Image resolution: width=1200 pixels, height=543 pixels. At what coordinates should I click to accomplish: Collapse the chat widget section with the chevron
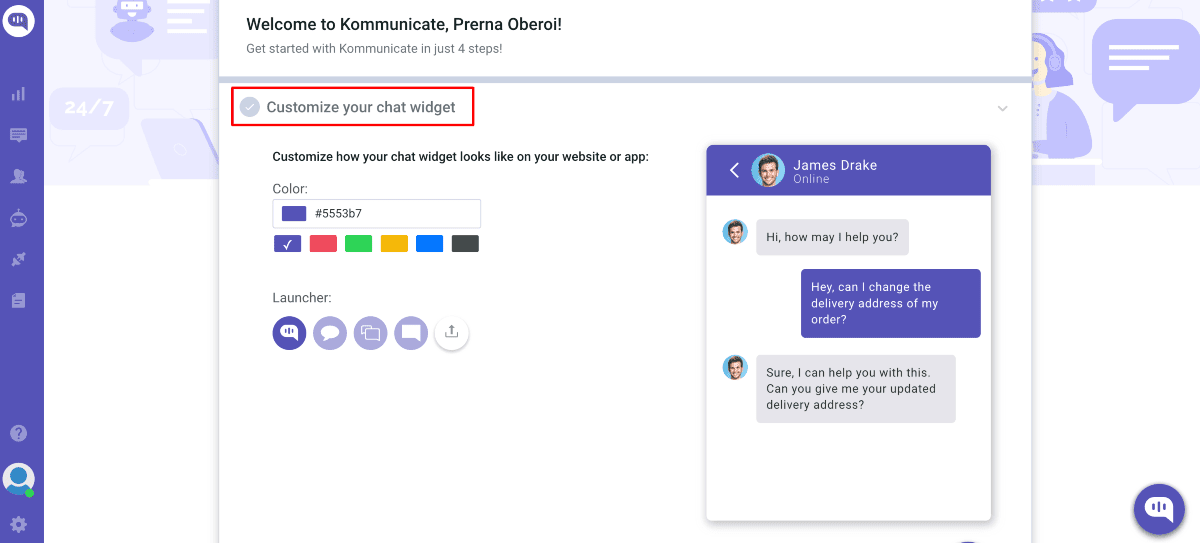(x=1002, y=108)
